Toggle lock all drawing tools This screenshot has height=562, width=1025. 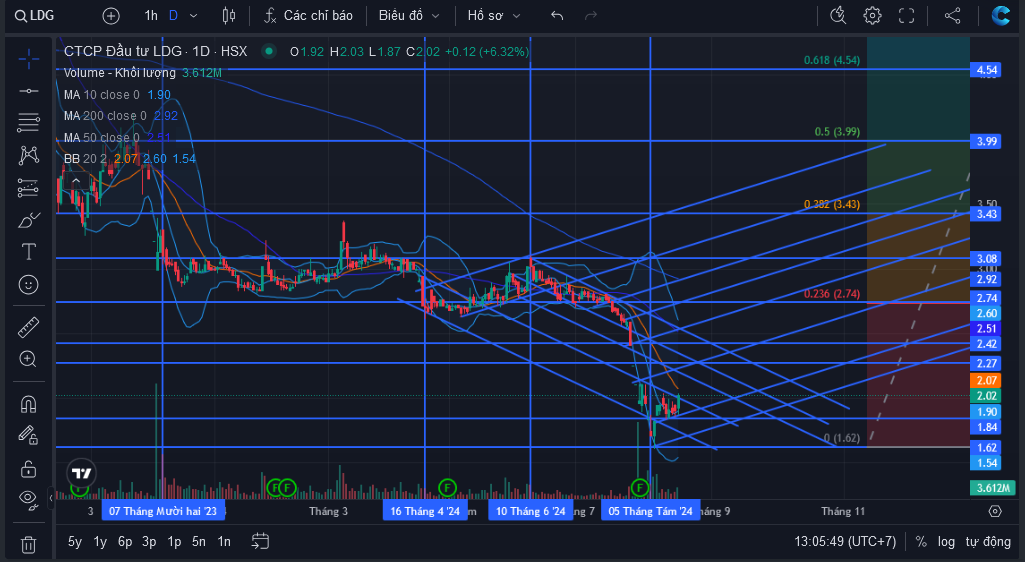pyautogui.click(x=28, y=469)
